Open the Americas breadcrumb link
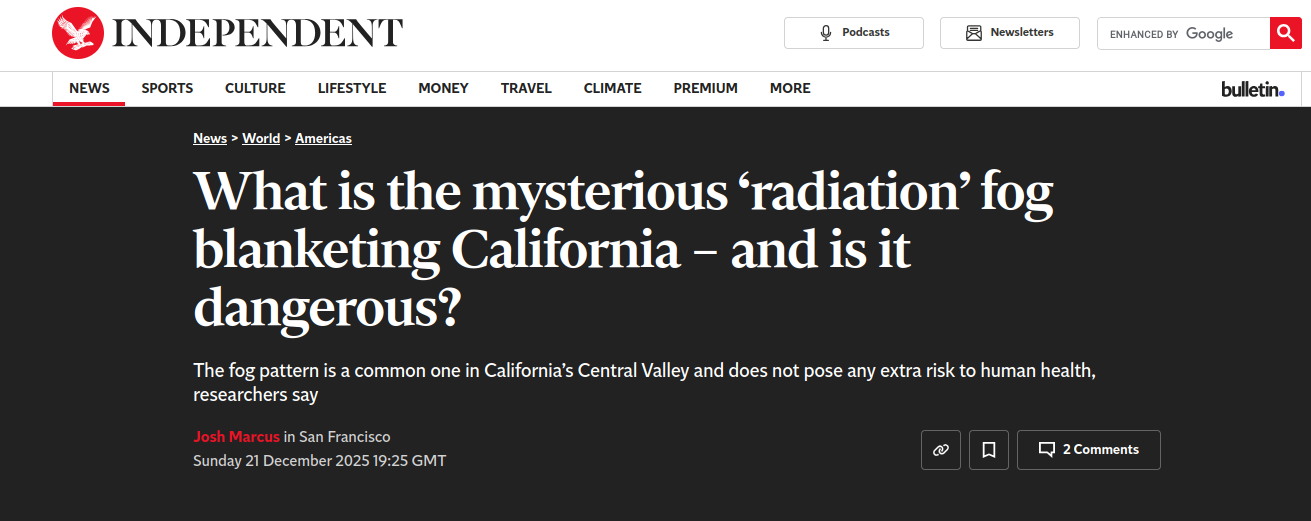Viewport: 1311px width, 521px height. tap(323, 138)
